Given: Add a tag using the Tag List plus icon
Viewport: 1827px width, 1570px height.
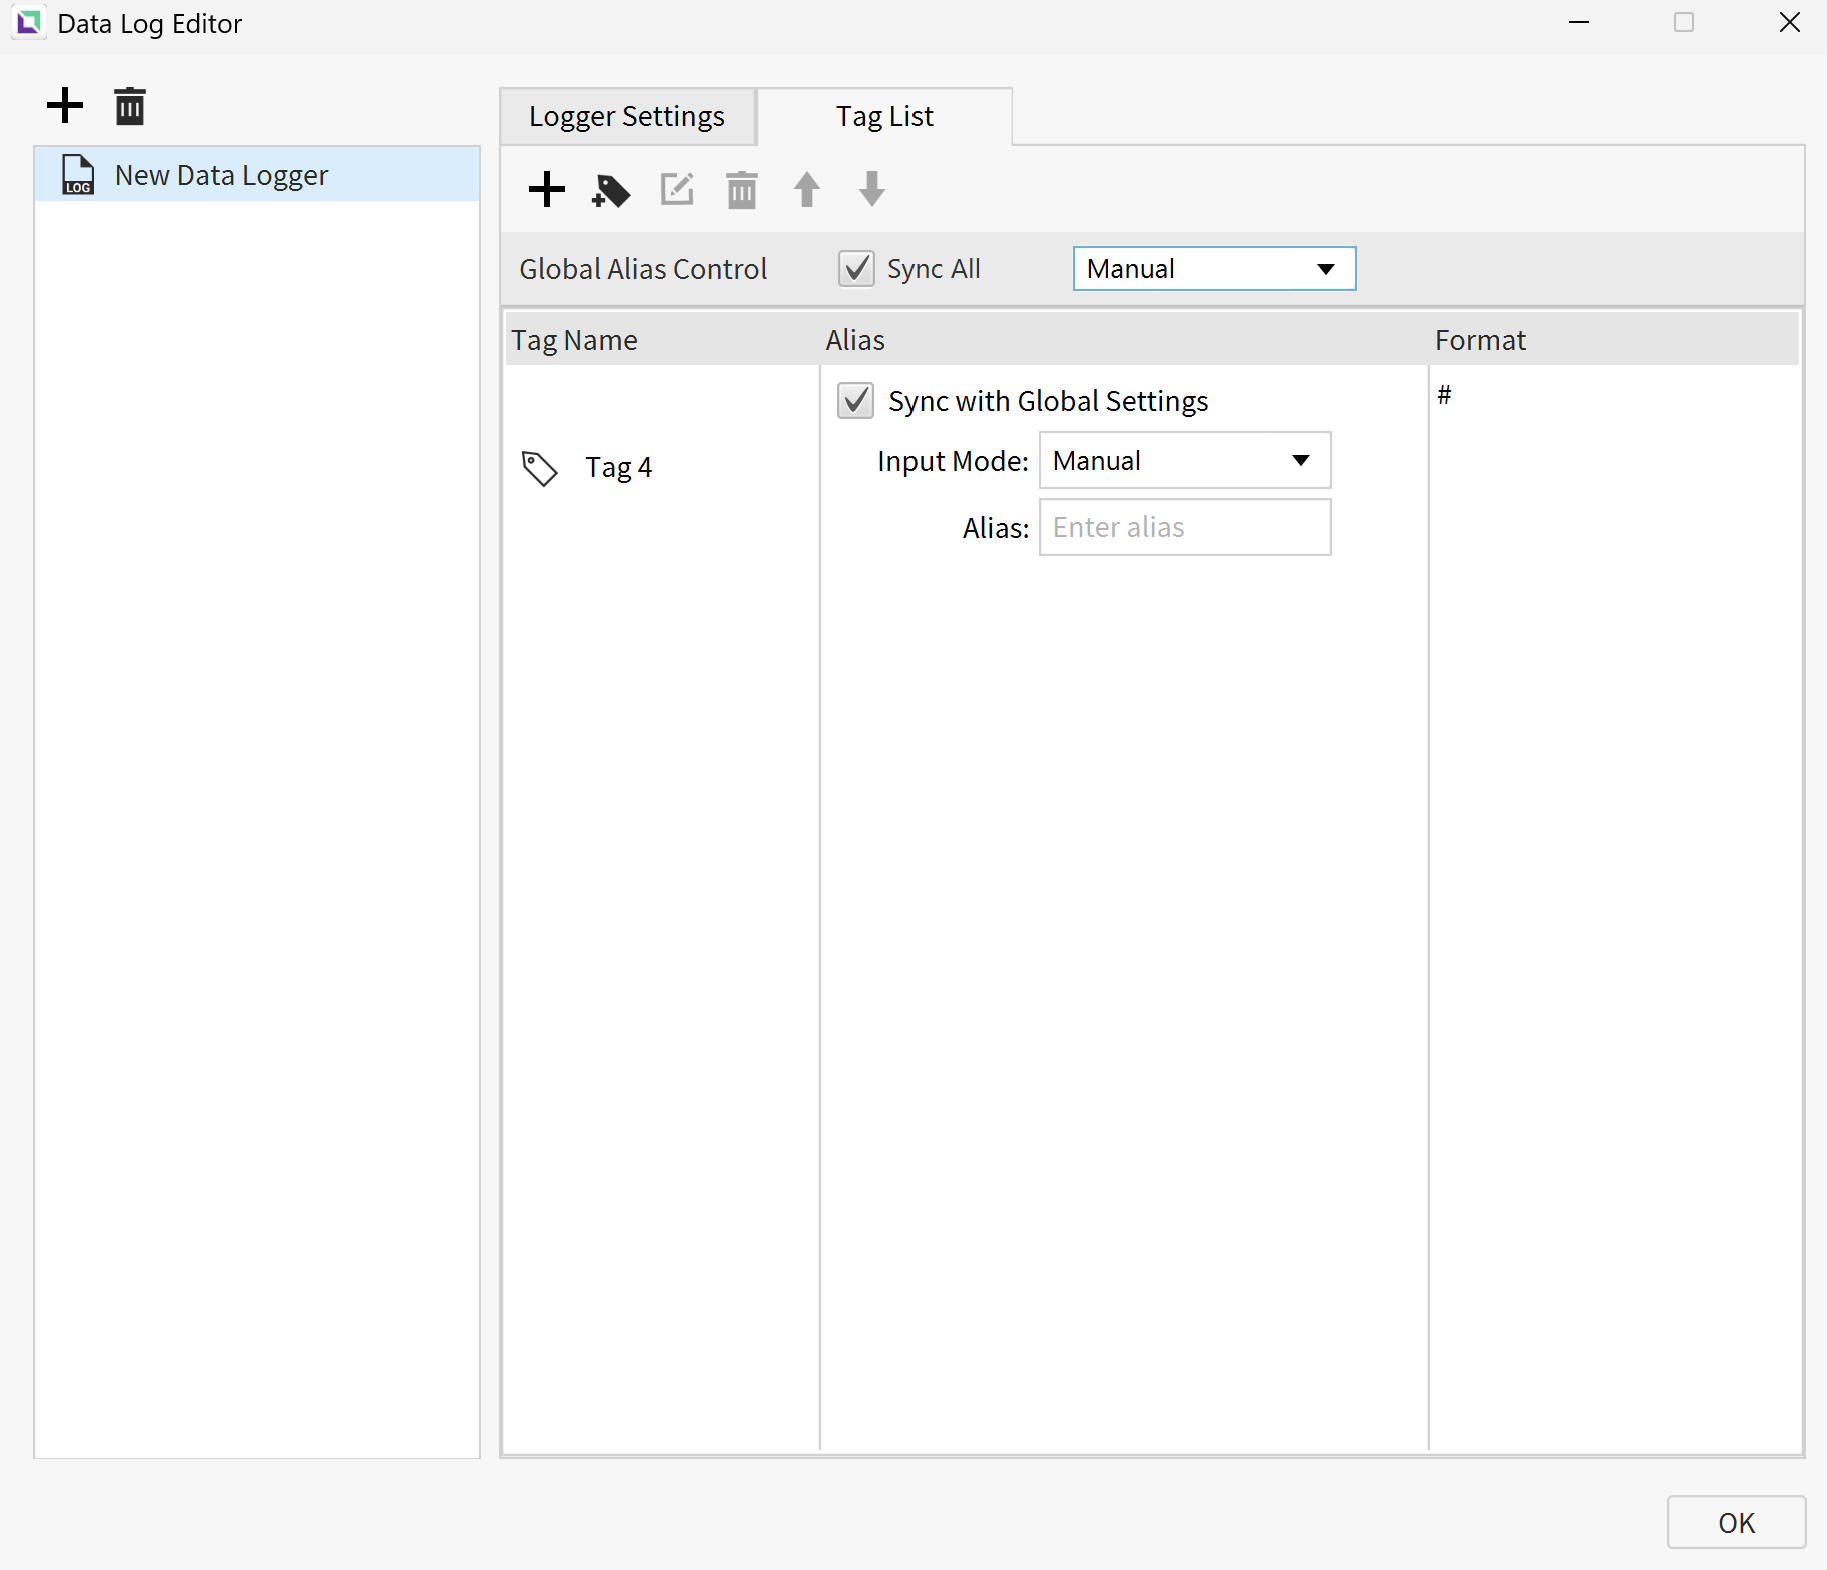Looking at the screenshot, I should [547, 189].
